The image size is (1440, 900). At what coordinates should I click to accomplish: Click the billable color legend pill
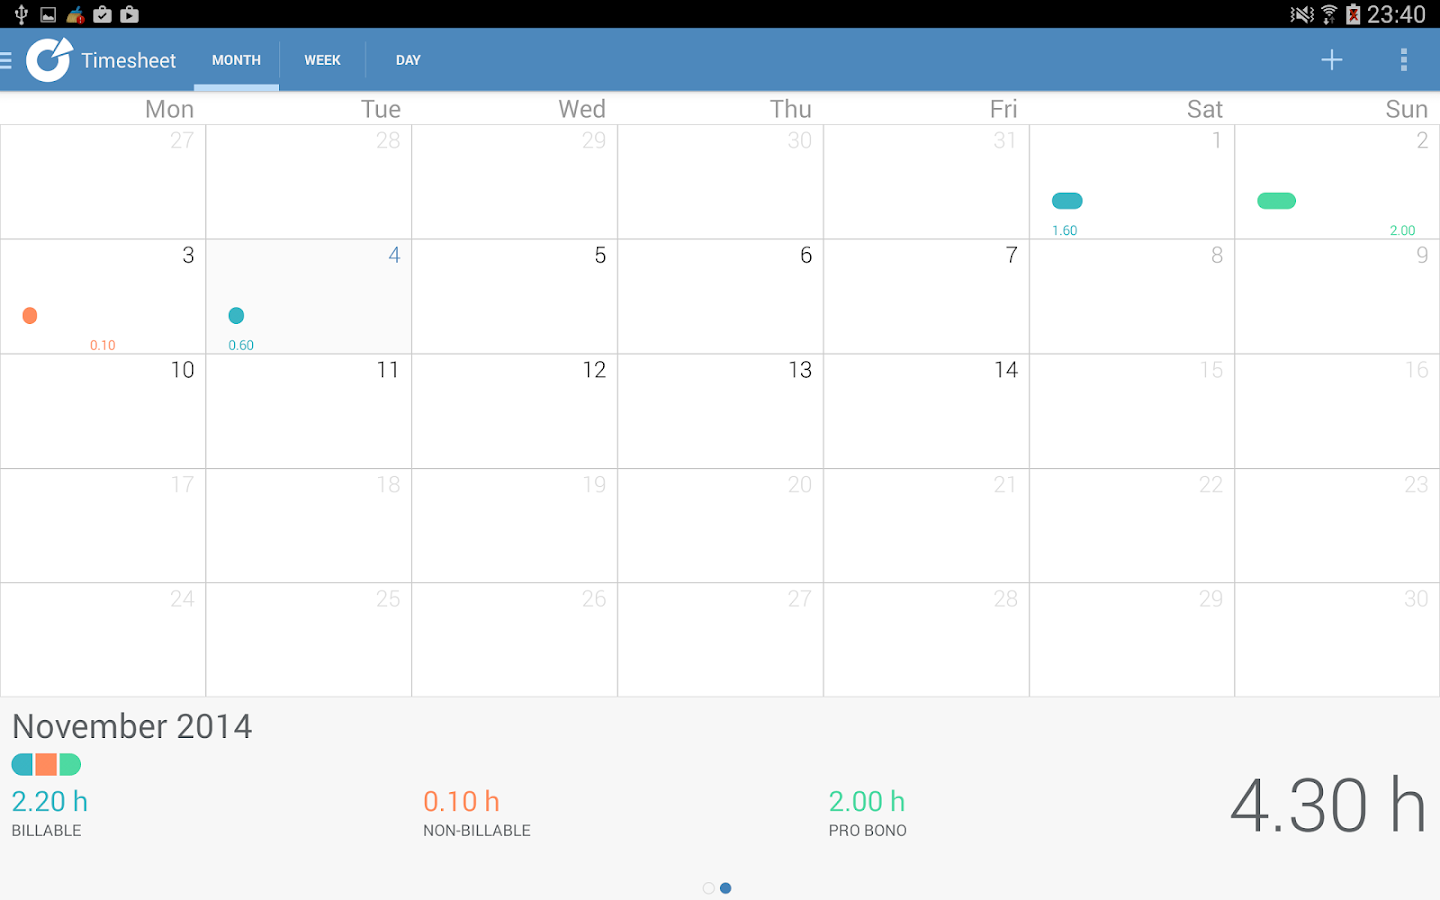pyautogui.click(x=45, y=763)
